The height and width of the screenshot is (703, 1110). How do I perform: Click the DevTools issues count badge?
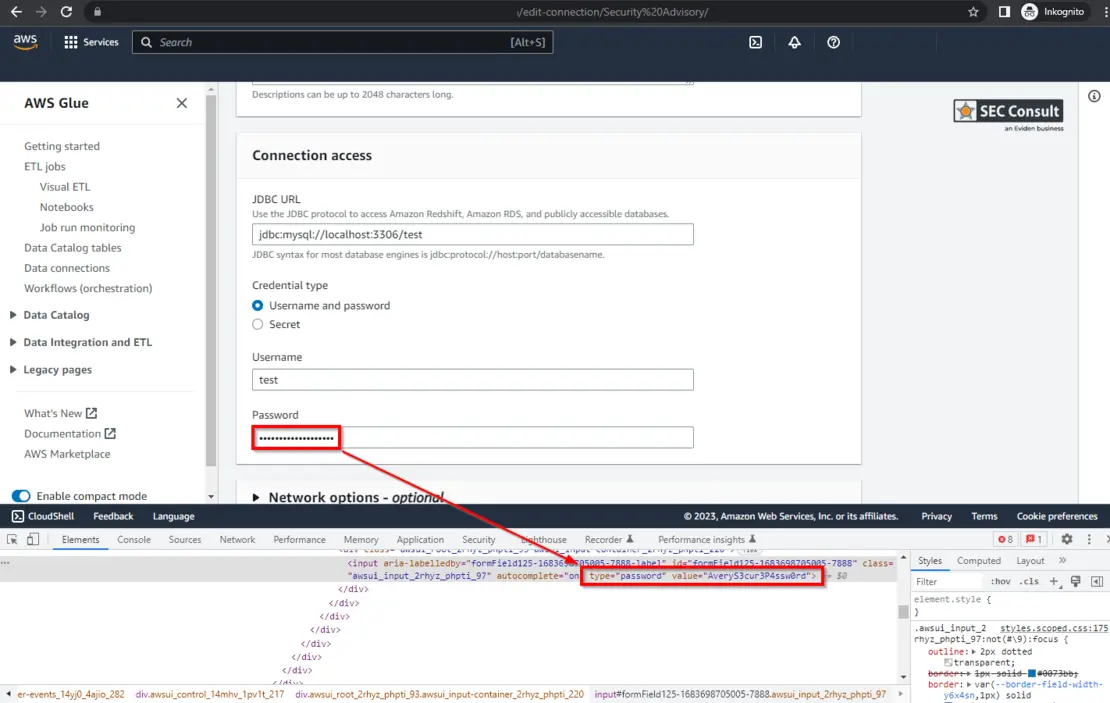(1034, 539)
